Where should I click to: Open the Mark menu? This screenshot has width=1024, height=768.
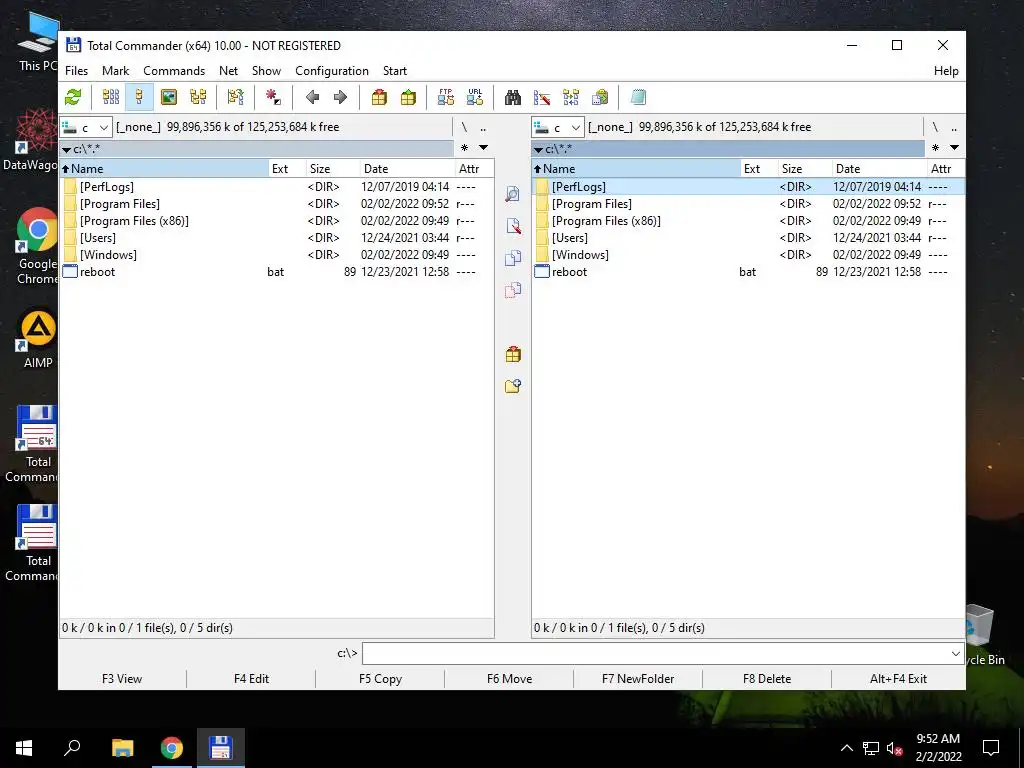point(116,71)
